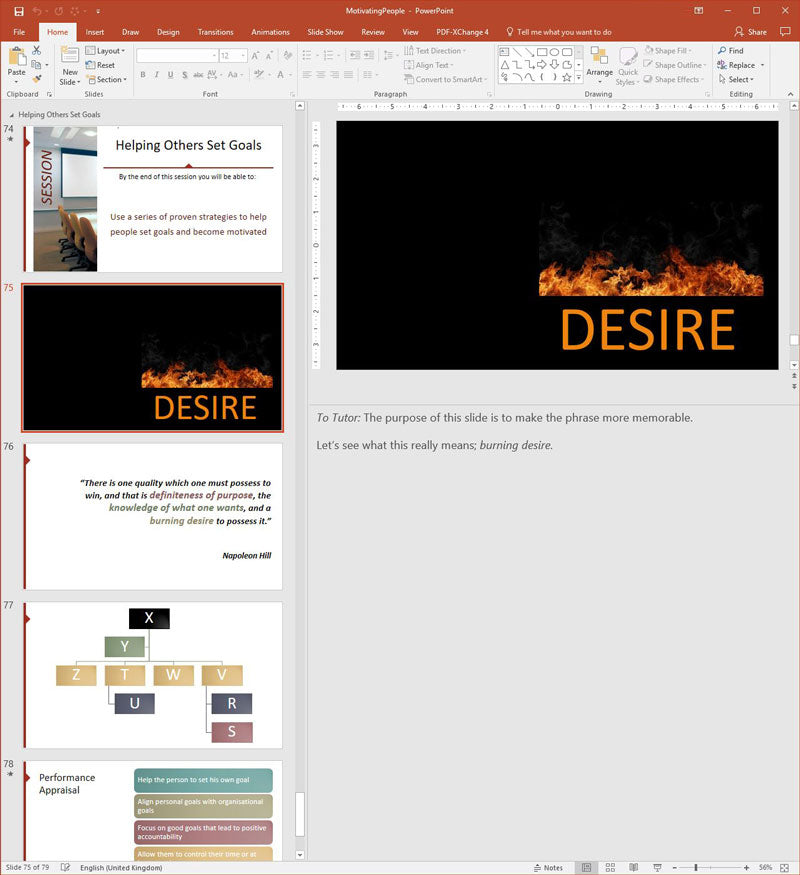The height and width of the screenshot is (875, 800).
Task: Click the Reset button
Action: point(100,65)
